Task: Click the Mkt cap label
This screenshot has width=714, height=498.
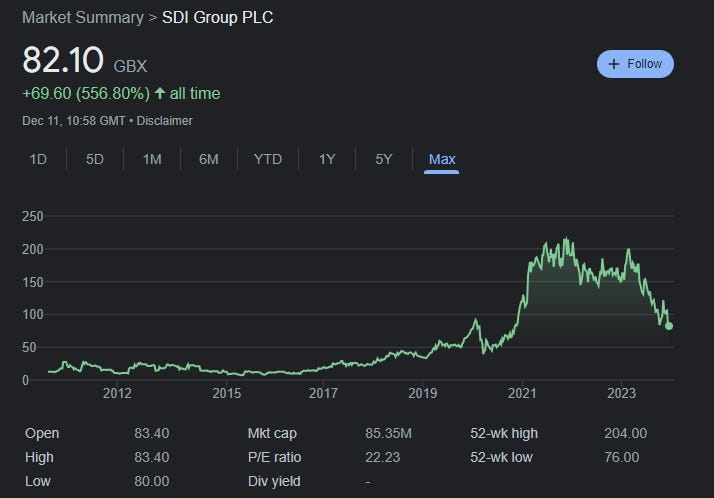Action: [x=272, y=433]
